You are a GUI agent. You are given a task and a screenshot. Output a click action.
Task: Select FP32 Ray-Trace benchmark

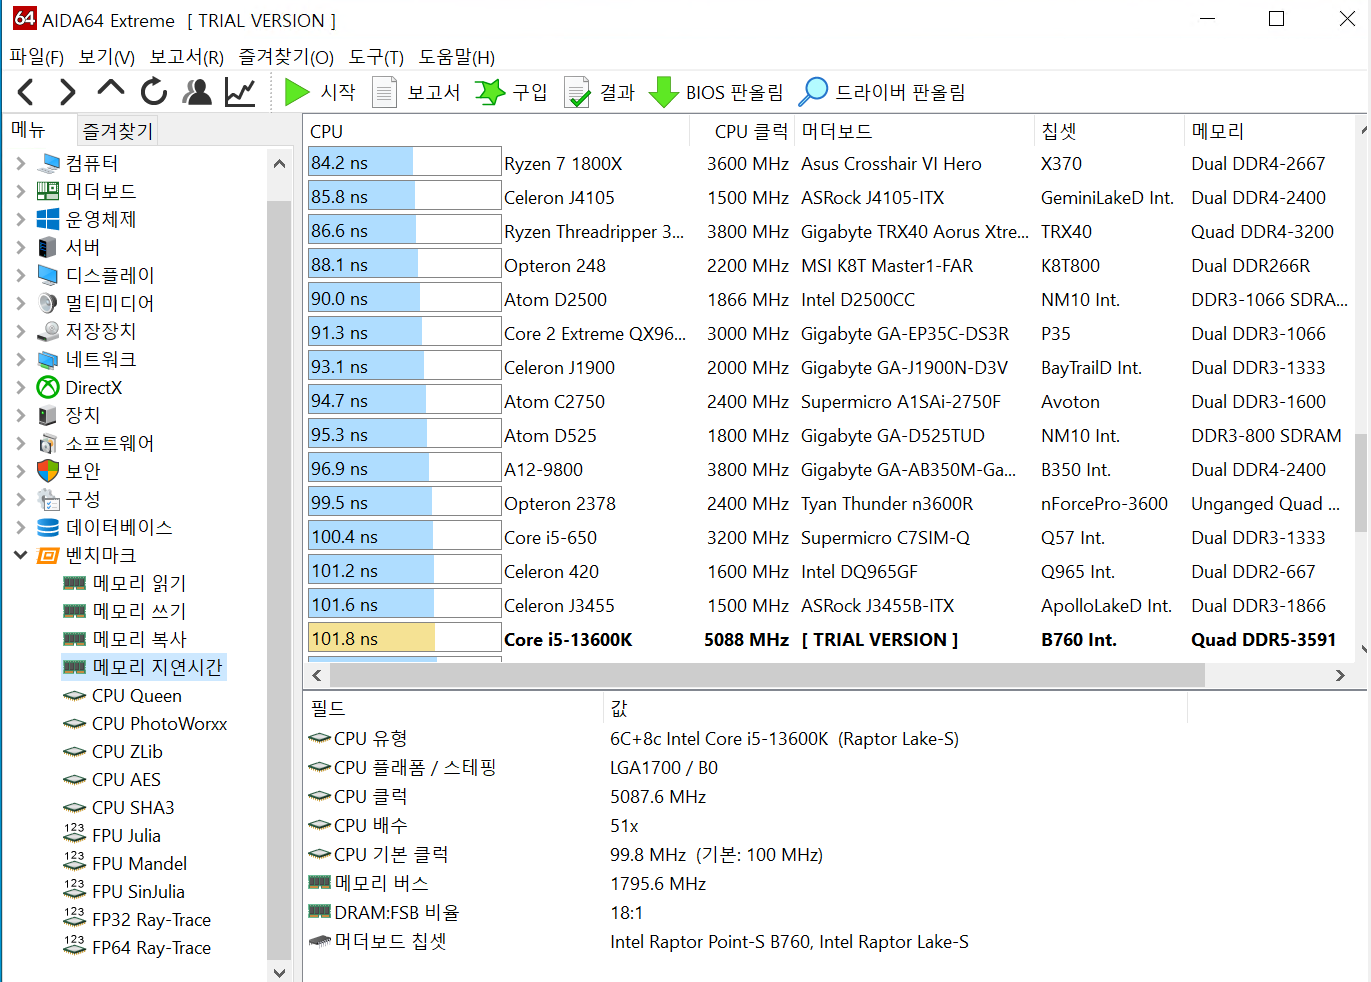pos(151,920)
